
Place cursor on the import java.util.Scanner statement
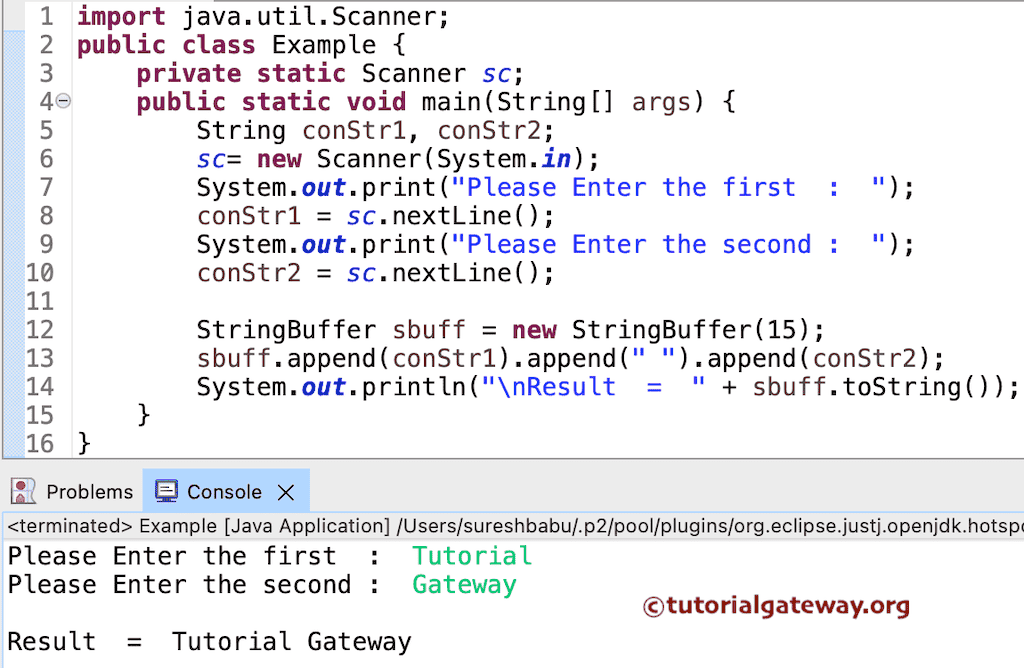tap(260, 16)
